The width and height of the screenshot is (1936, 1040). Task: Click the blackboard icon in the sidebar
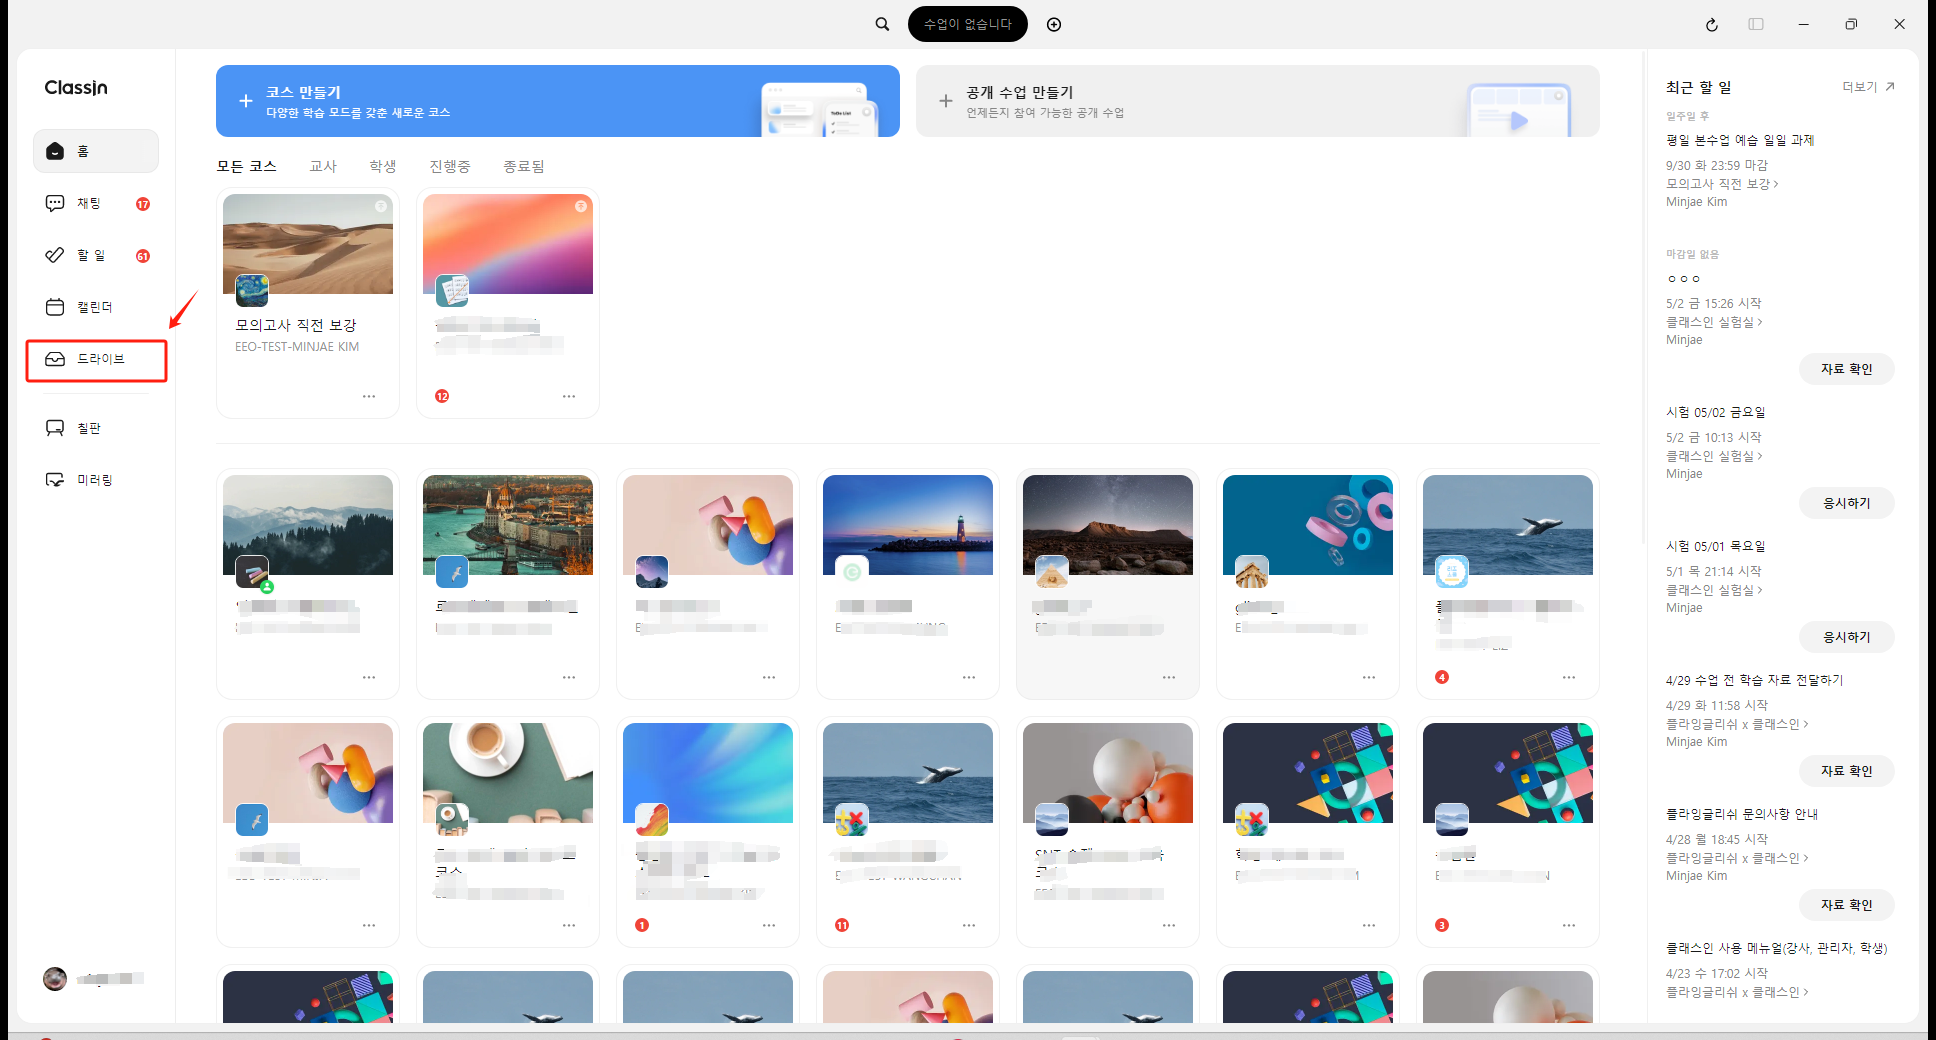(55, 428)
